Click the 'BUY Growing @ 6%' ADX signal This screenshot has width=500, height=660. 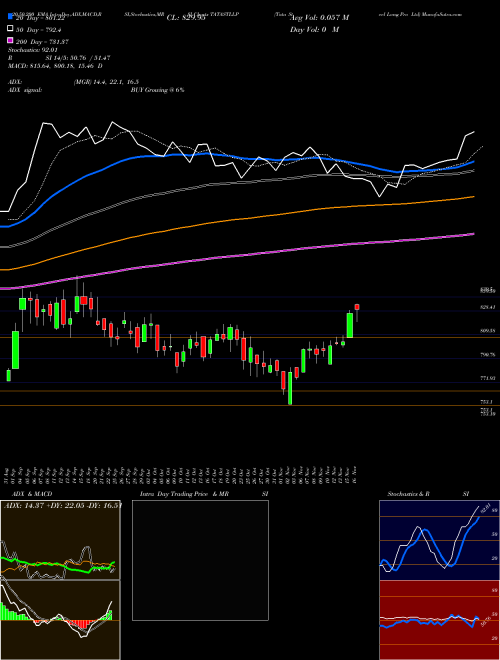157,90
